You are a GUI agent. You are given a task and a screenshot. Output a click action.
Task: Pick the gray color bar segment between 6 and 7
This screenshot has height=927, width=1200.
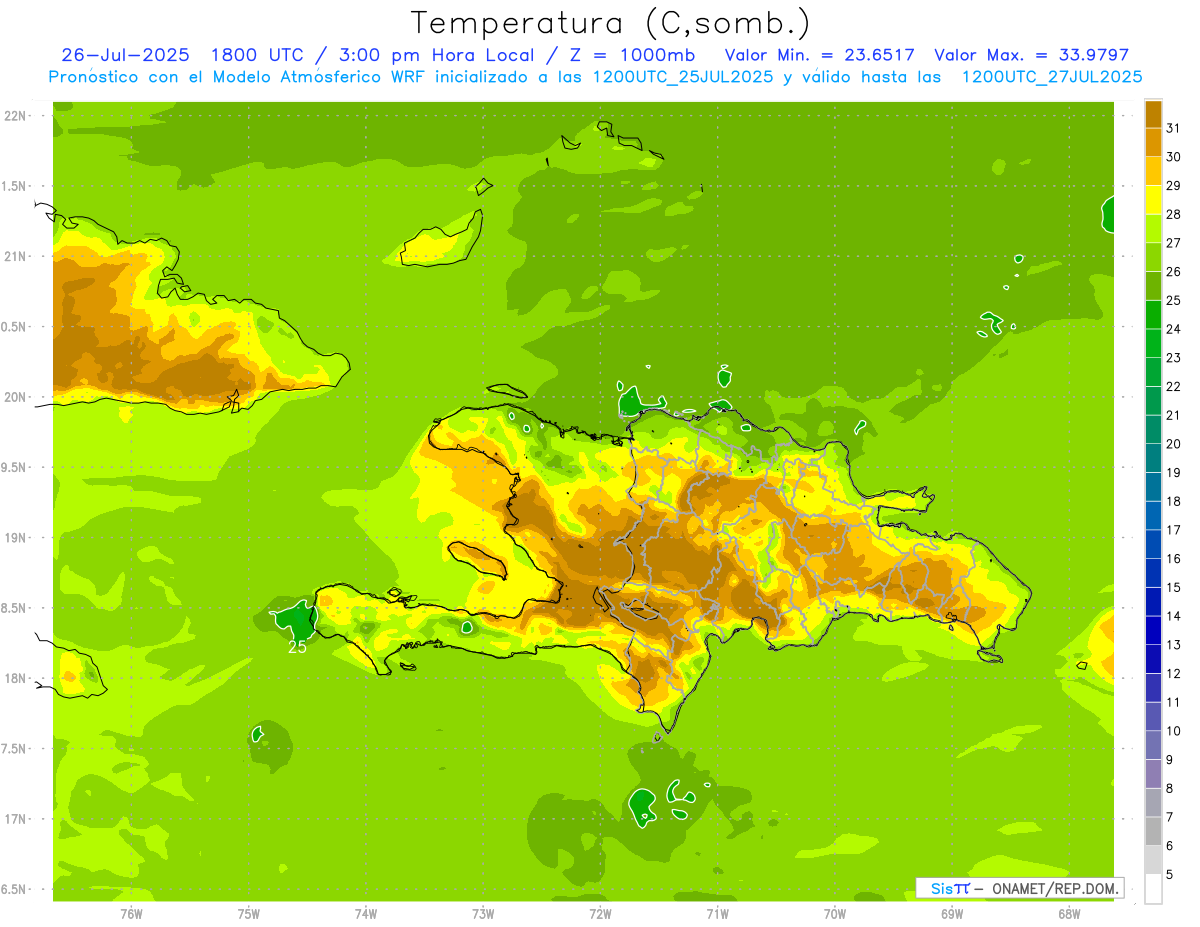point(1153,832)
